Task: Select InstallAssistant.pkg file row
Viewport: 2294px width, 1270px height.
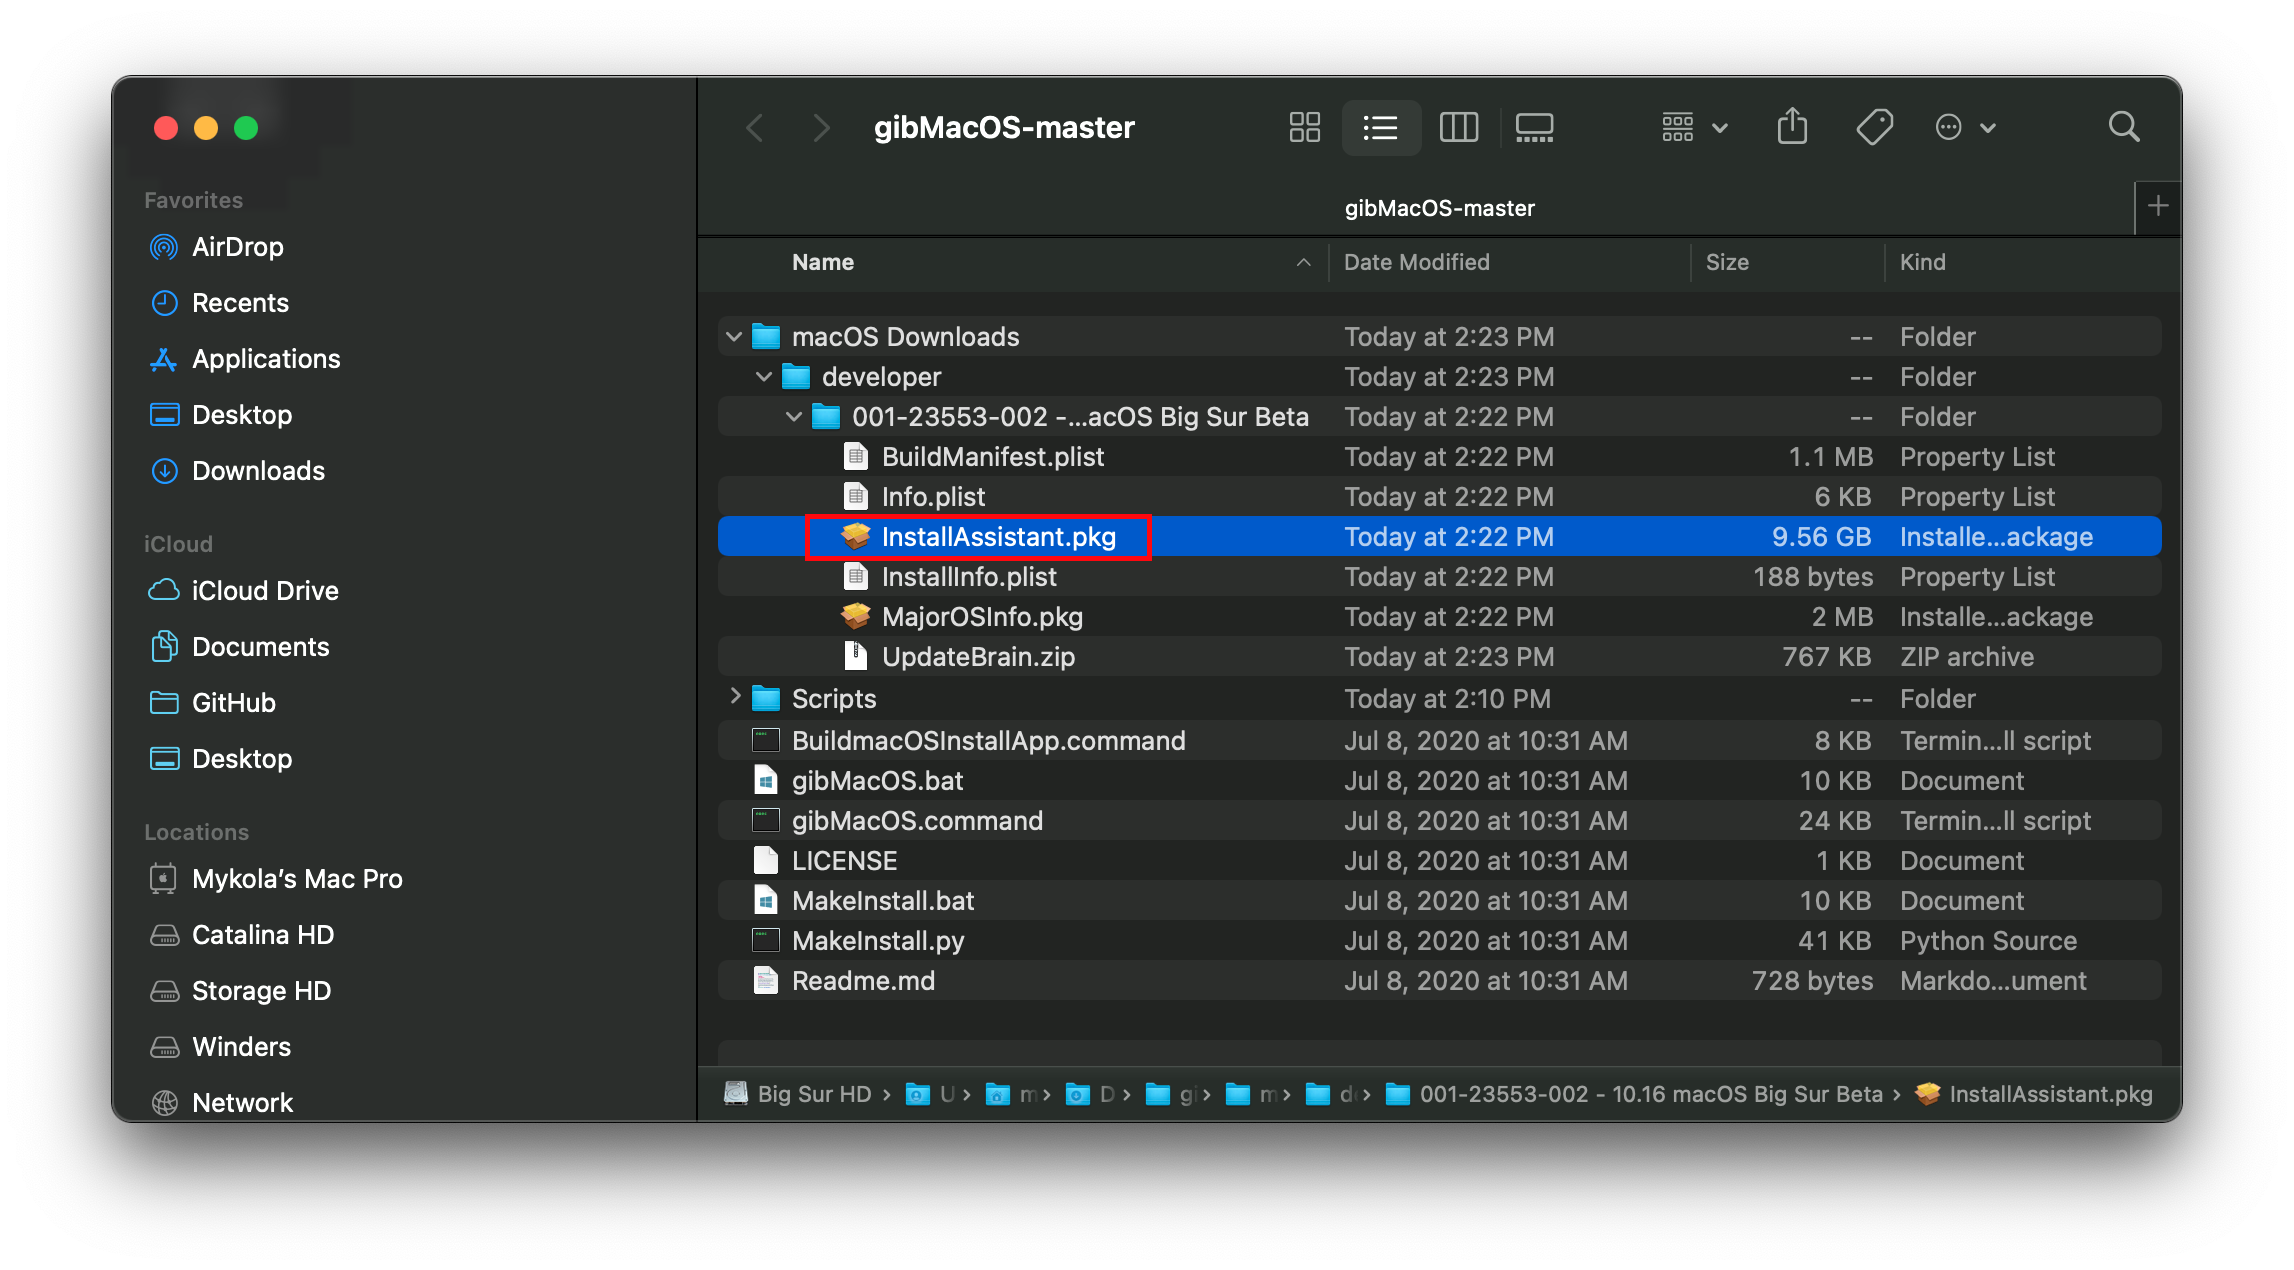Action: (1439, 537)
